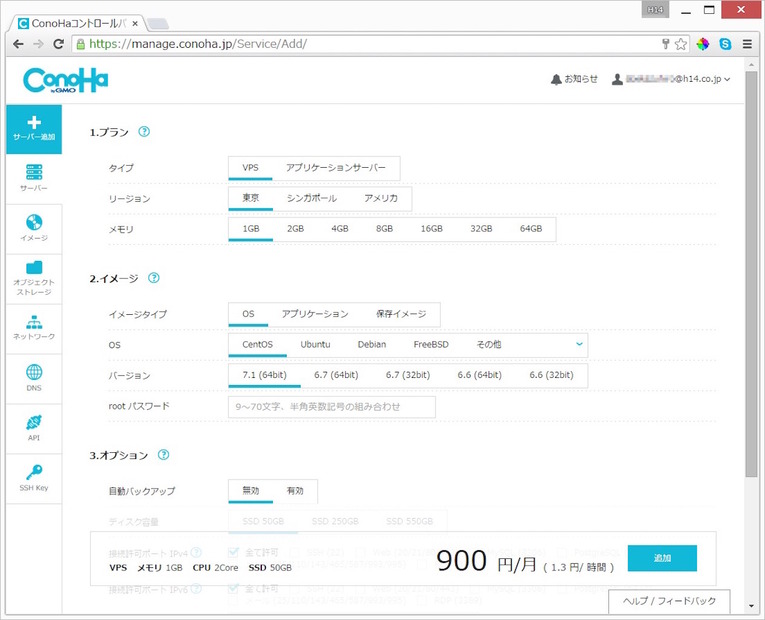Open ヘルプ / フィードバック panel
The height and width of the screenshot is (620, 765).
click(669, 601)
